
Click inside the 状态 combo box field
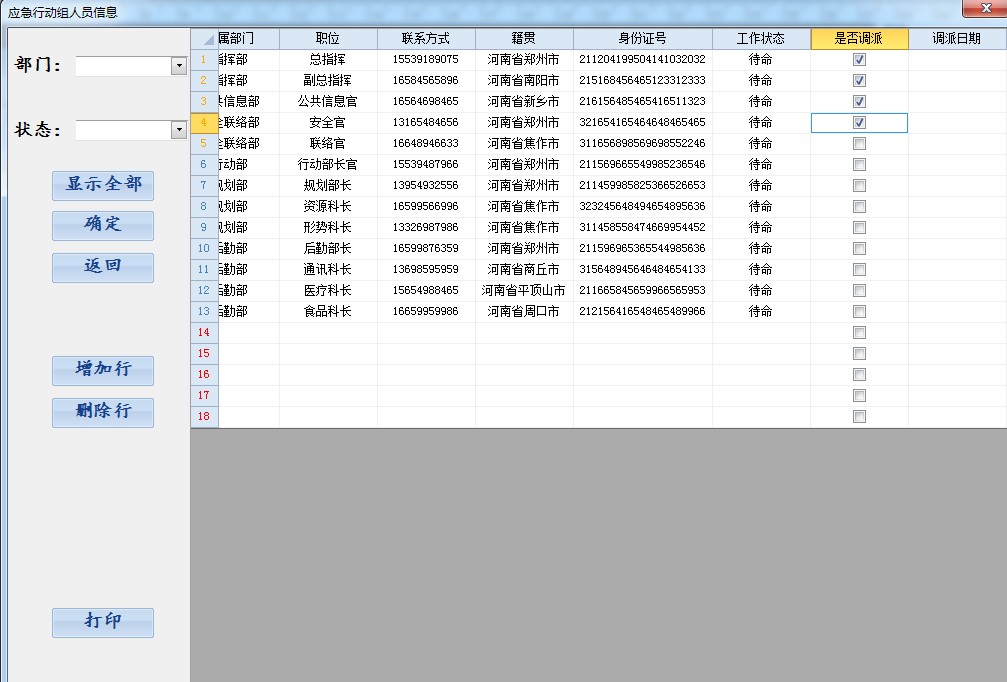(x=123, y=130)
